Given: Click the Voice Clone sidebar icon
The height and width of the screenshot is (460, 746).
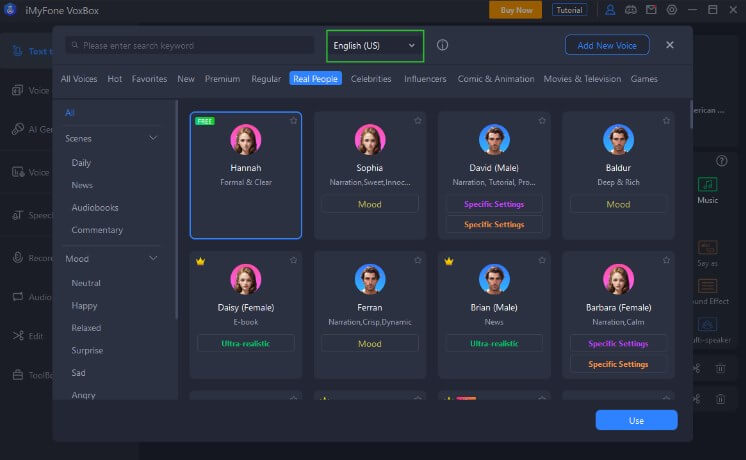Looking at the screenshot, I should tap(18, 90).
